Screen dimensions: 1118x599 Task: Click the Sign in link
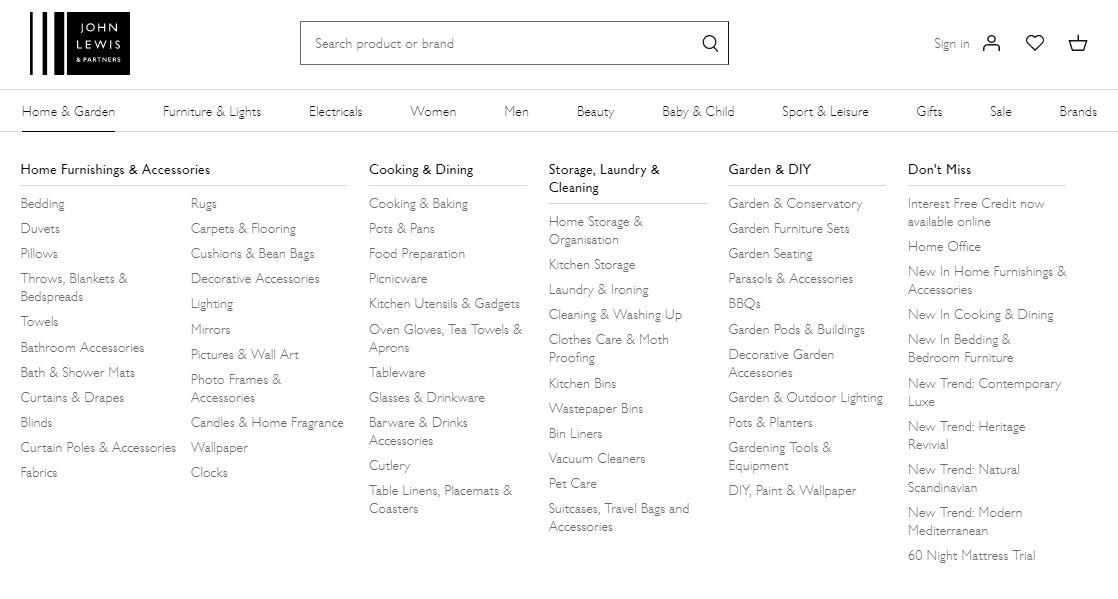(952, 44)
